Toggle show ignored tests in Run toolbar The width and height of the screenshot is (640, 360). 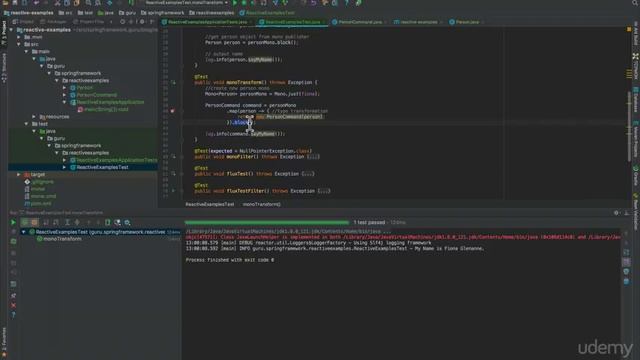coord(34,222)
